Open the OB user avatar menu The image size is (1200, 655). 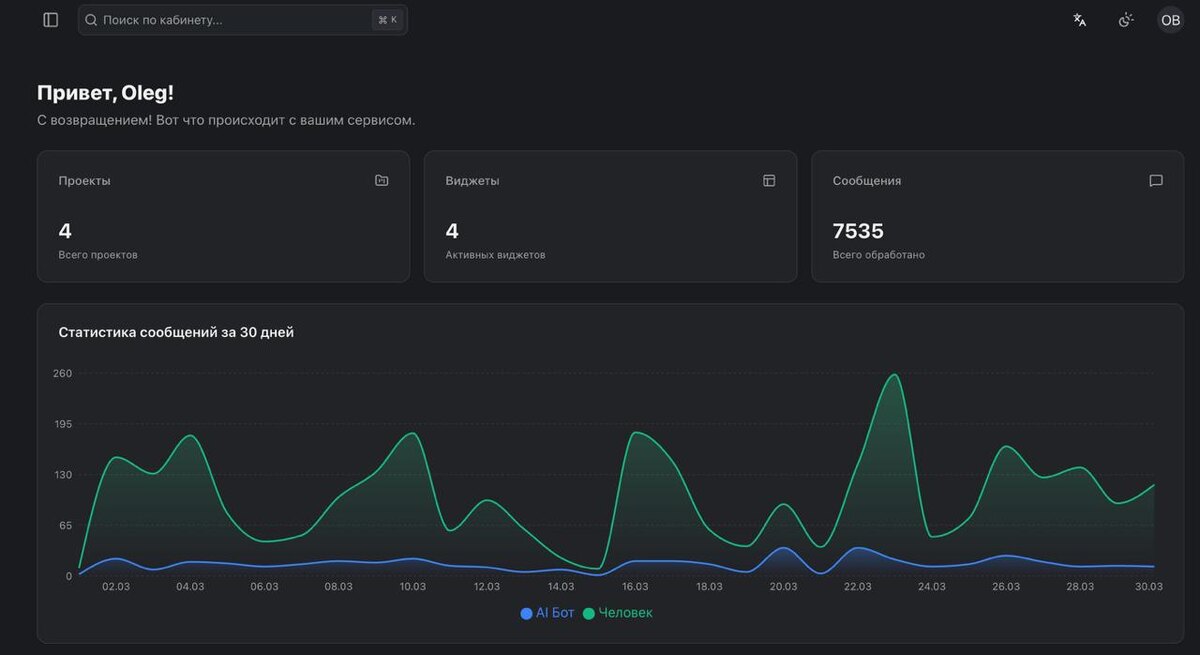click(x=1170, y=20)
